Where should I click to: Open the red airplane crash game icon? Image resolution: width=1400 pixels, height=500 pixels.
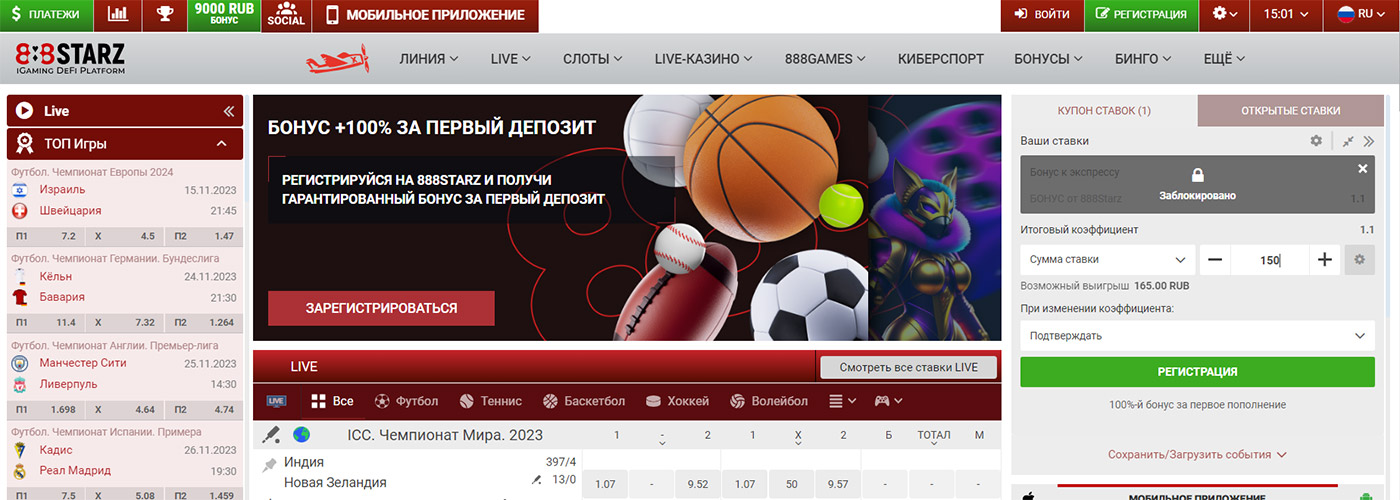(x=337, y=60)
